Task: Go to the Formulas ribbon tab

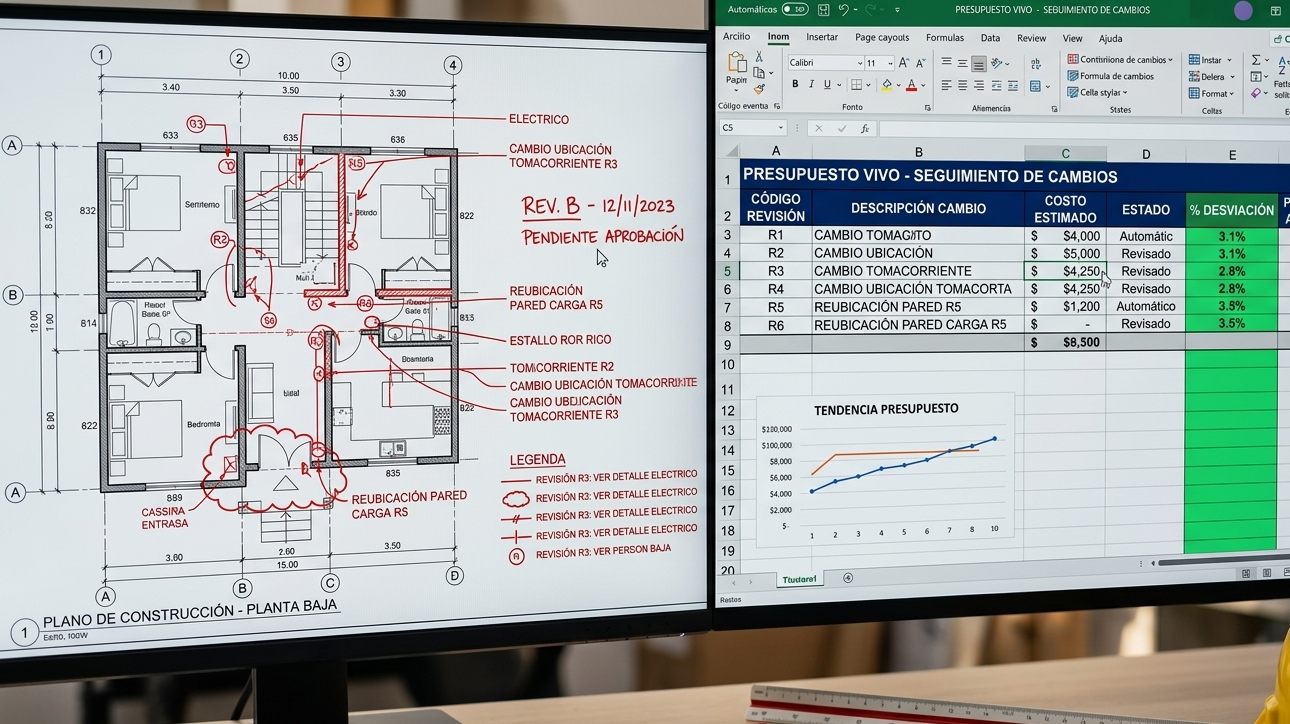Action: [x=945, y=38]
